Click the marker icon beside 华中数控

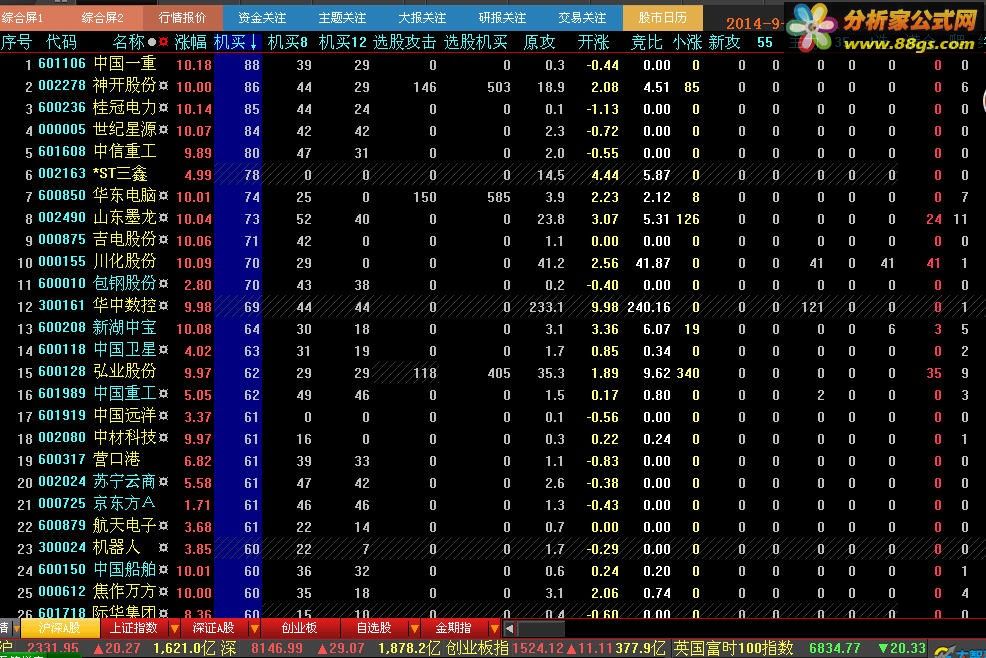coord(163,306)
